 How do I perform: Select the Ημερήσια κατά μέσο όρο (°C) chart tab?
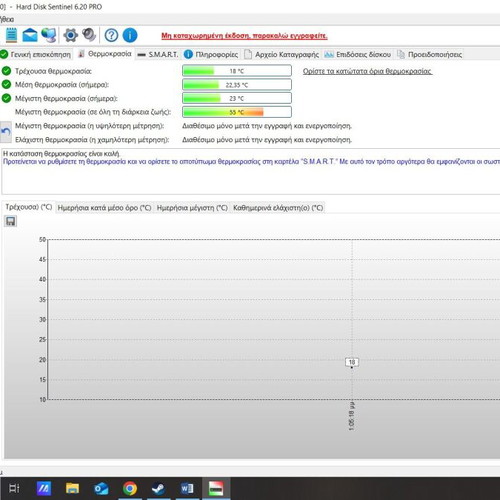(x=104, y=208)
